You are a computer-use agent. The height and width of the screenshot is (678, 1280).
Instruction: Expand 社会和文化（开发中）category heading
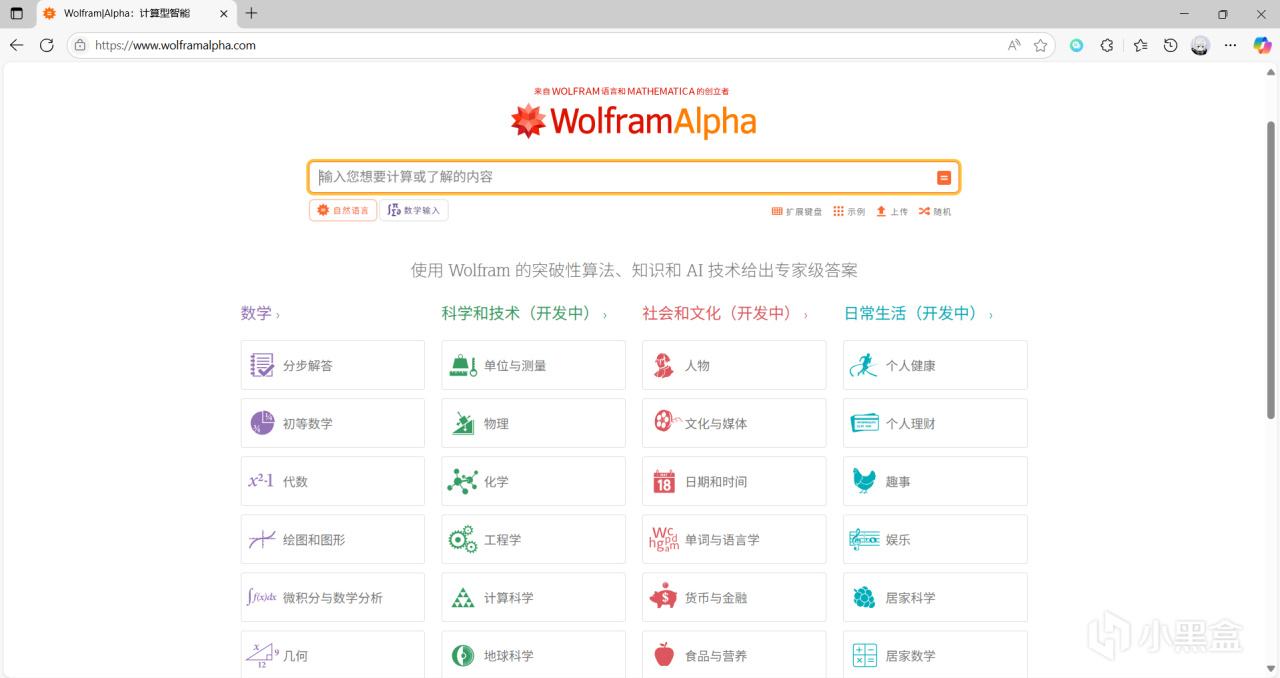click(x=725, y=313)
